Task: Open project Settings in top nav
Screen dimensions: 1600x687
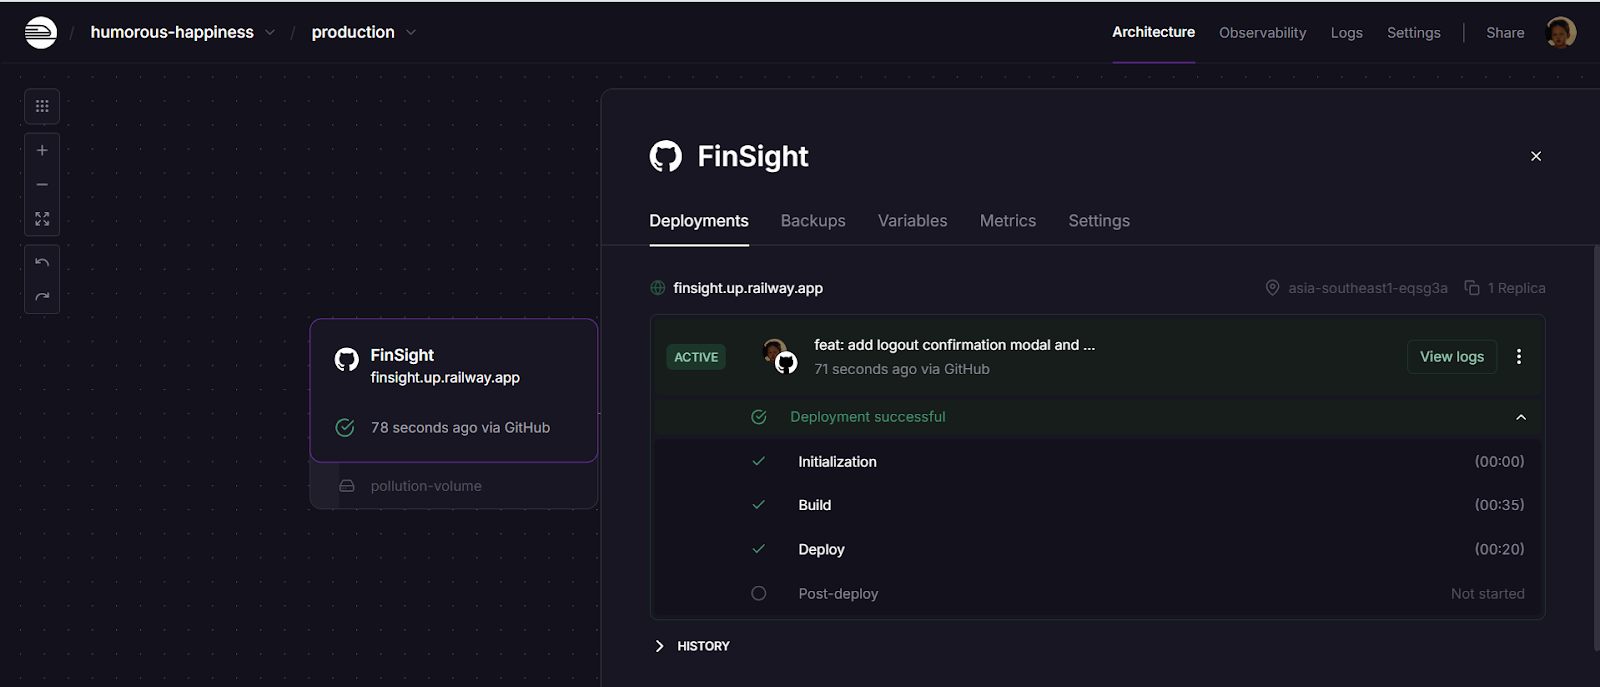Action: click(x=1413, y=33)
